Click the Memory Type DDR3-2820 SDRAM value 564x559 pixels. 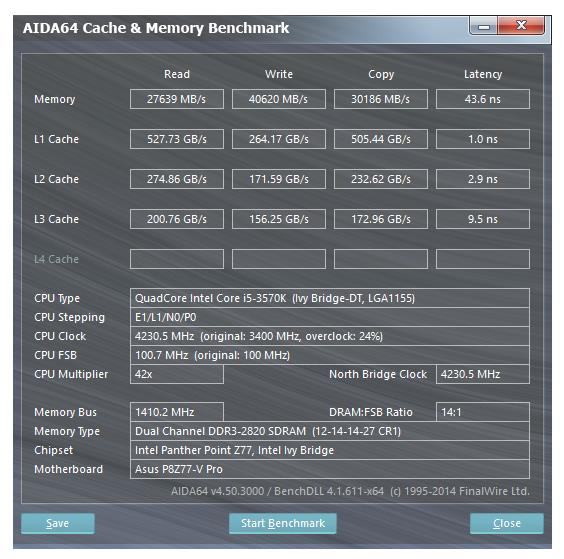pyautogui.click(x=329, y=431)
